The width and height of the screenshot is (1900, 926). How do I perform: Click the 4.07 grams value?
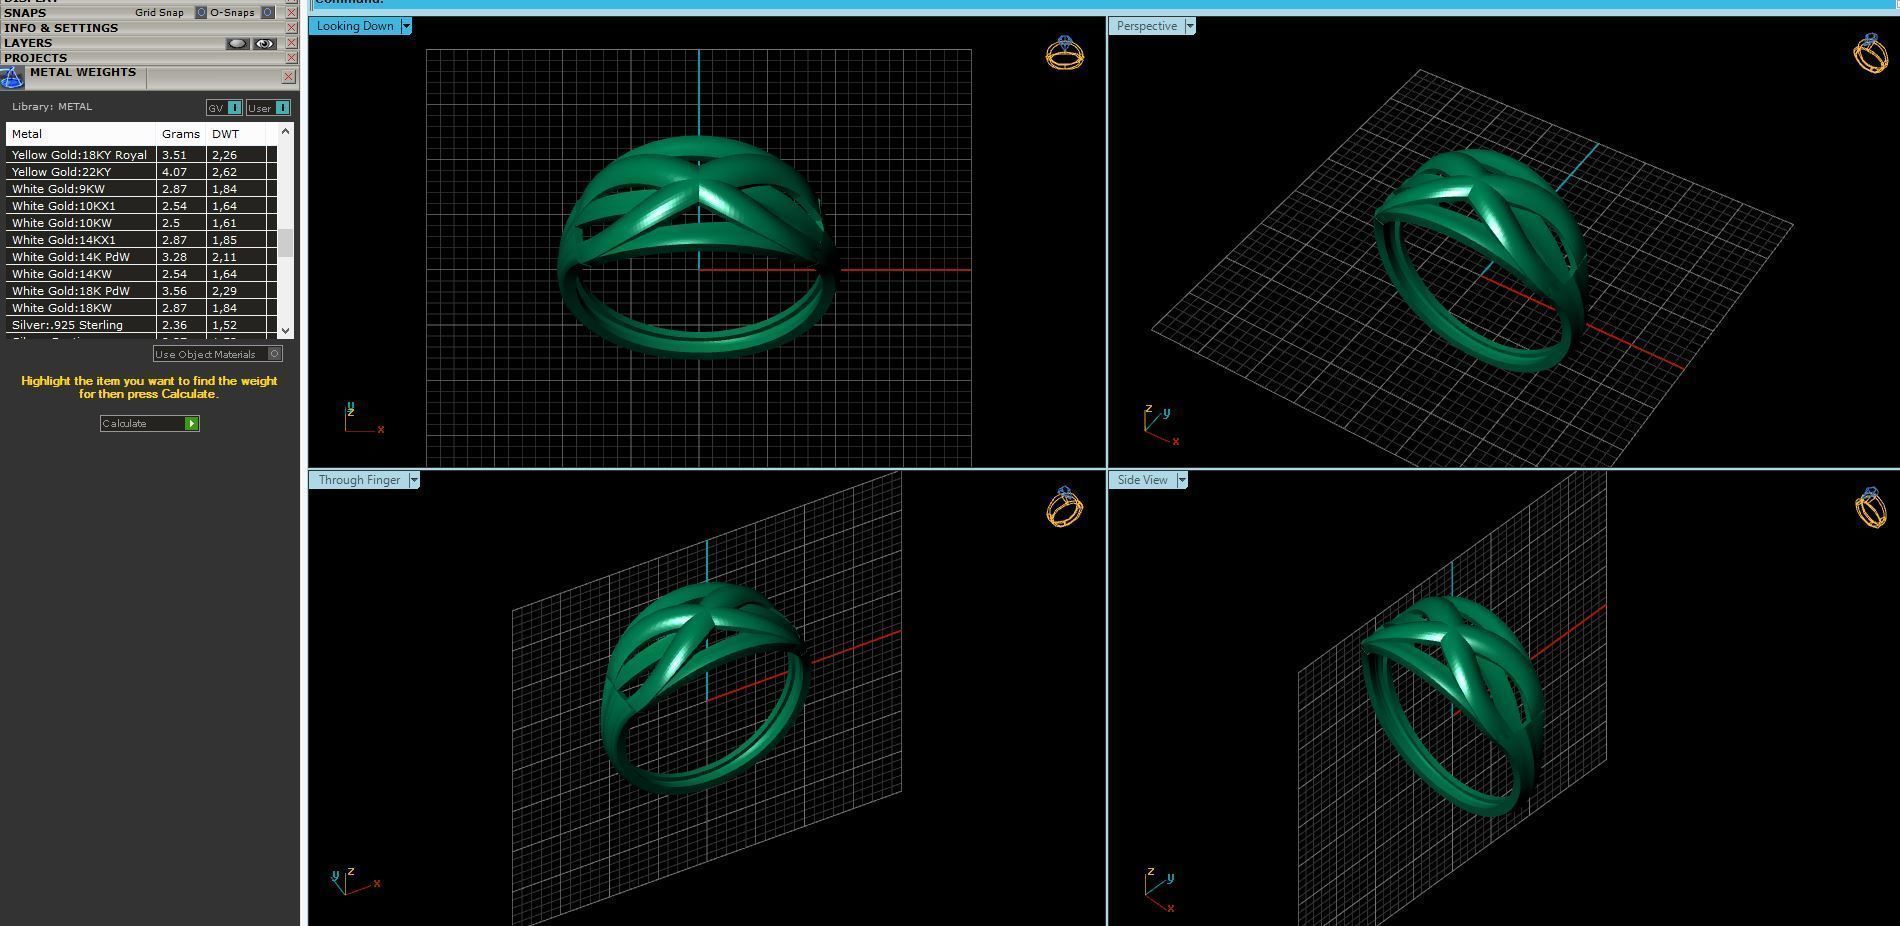(174, 172)
